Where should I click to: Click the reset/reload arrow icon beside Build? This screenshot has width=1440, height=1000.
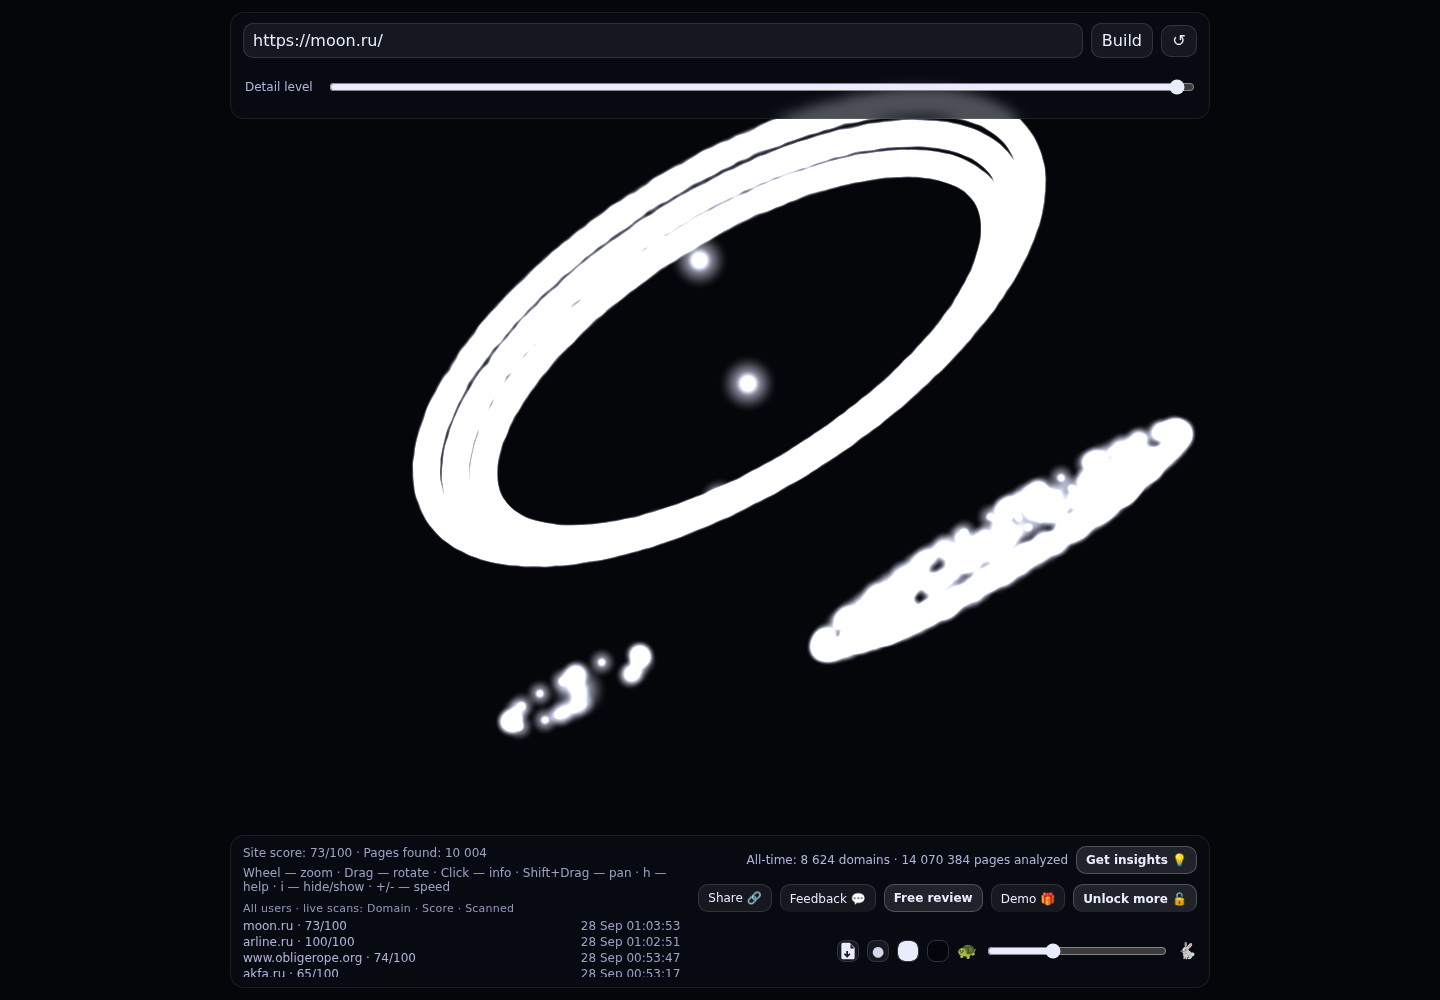(1179, 41)
